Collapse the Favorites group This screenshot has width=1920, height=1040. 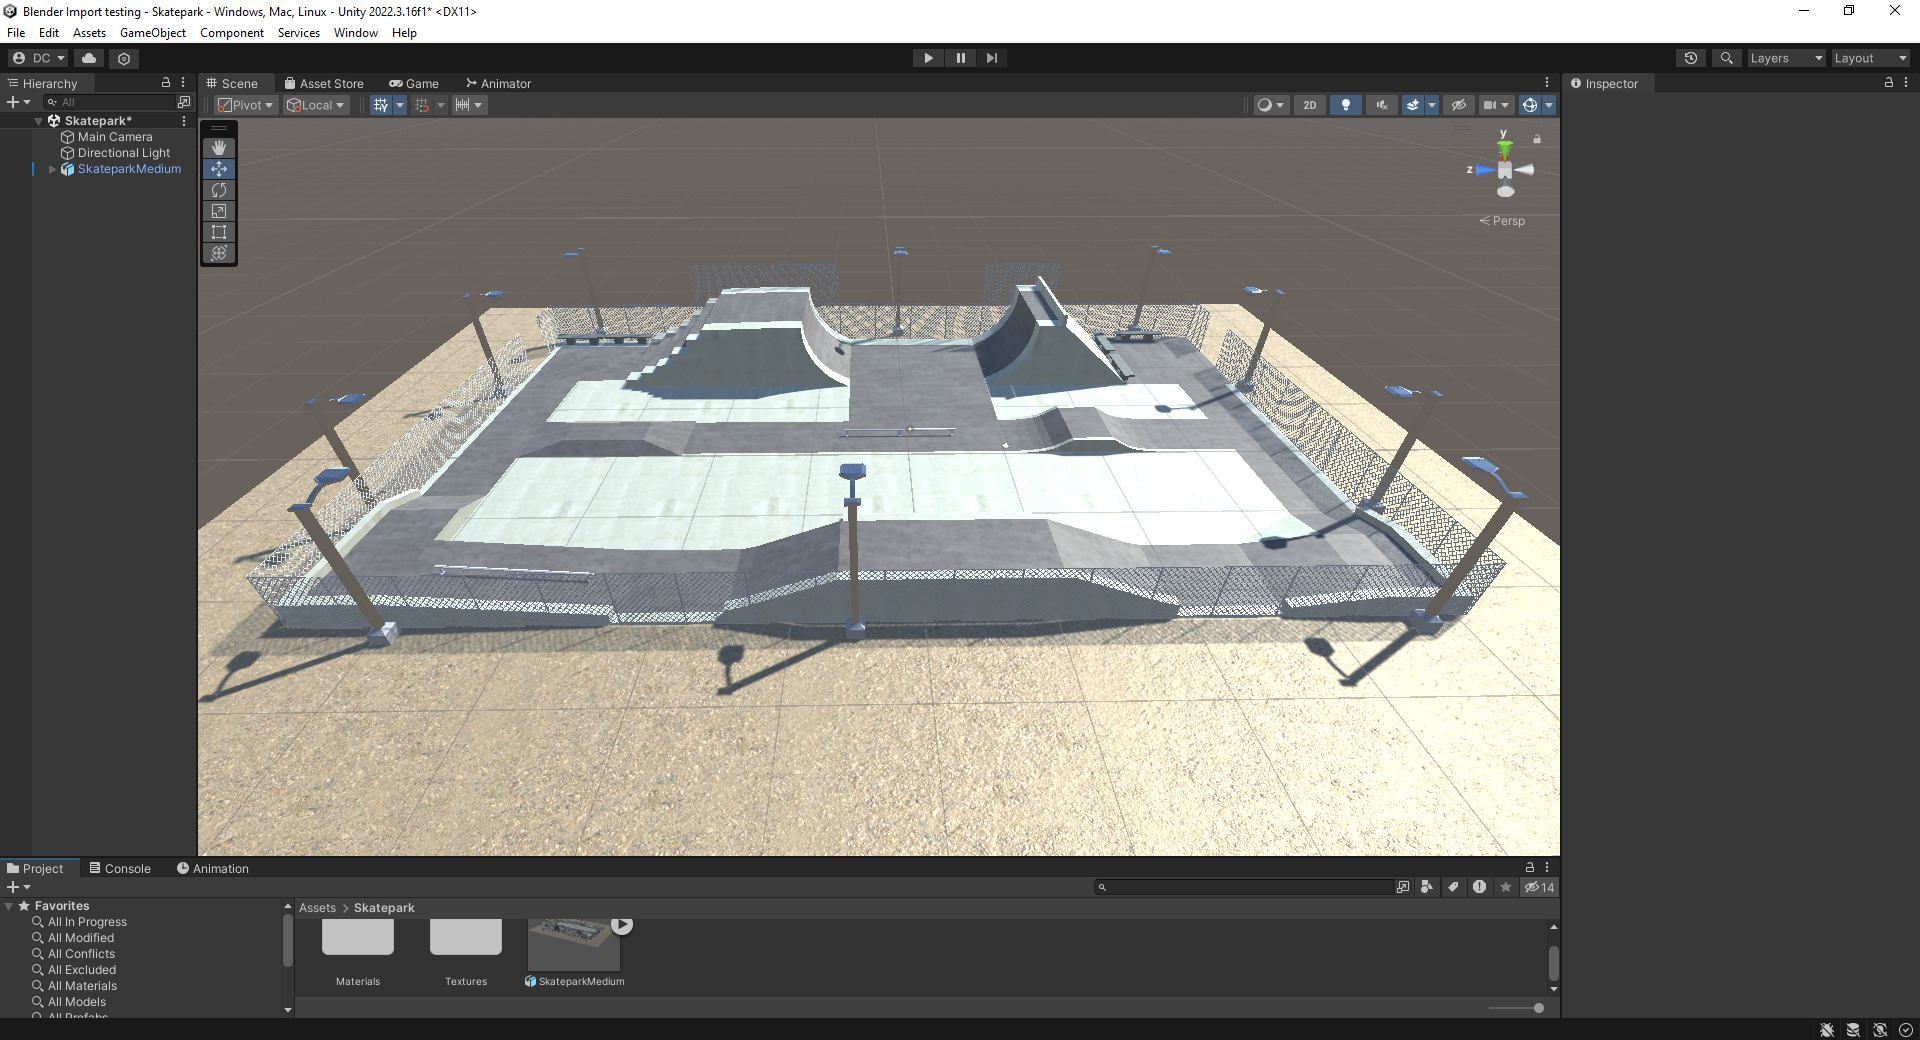point(9,906)
